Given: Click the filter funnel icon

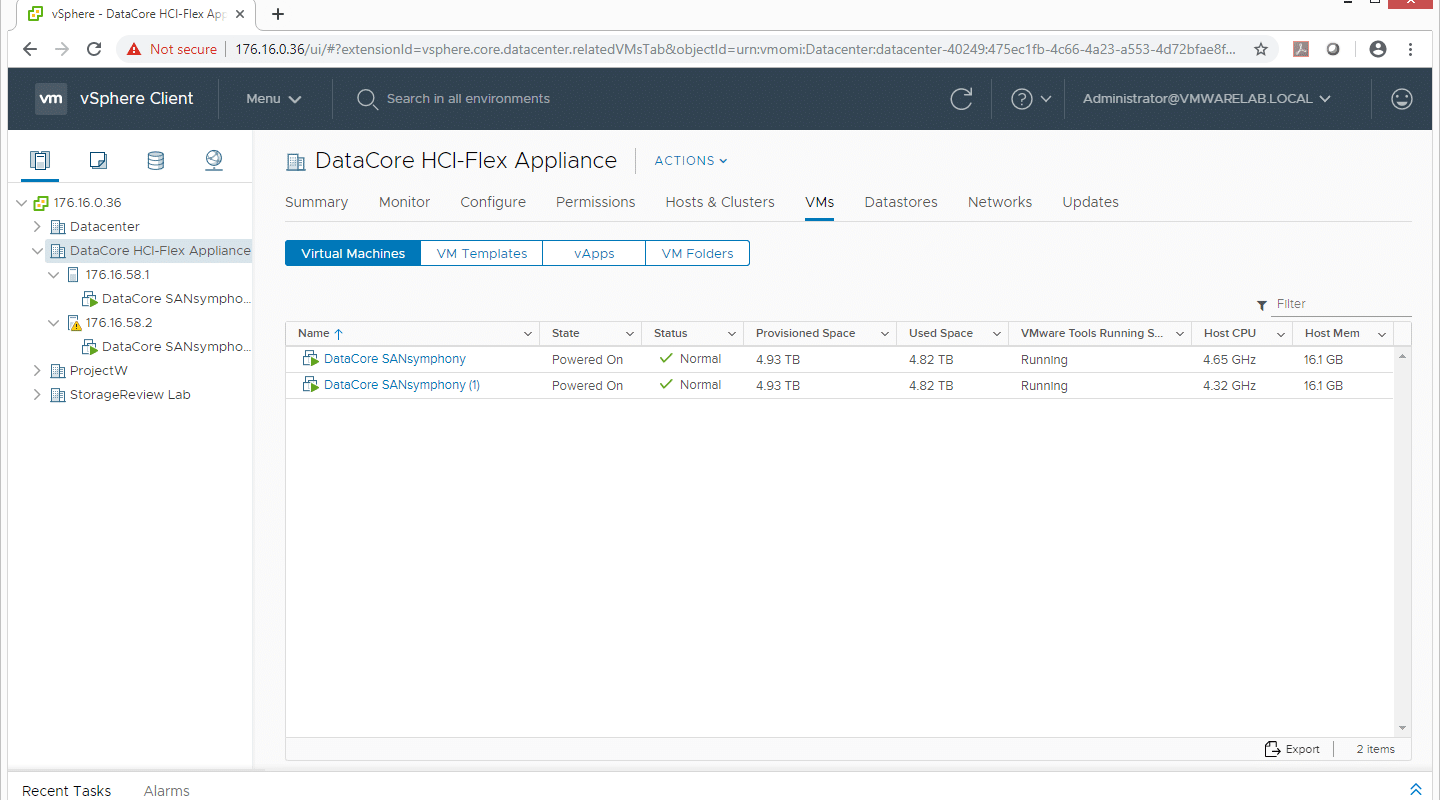Looking at the screenshot, I should click(x=1262, y=305).
